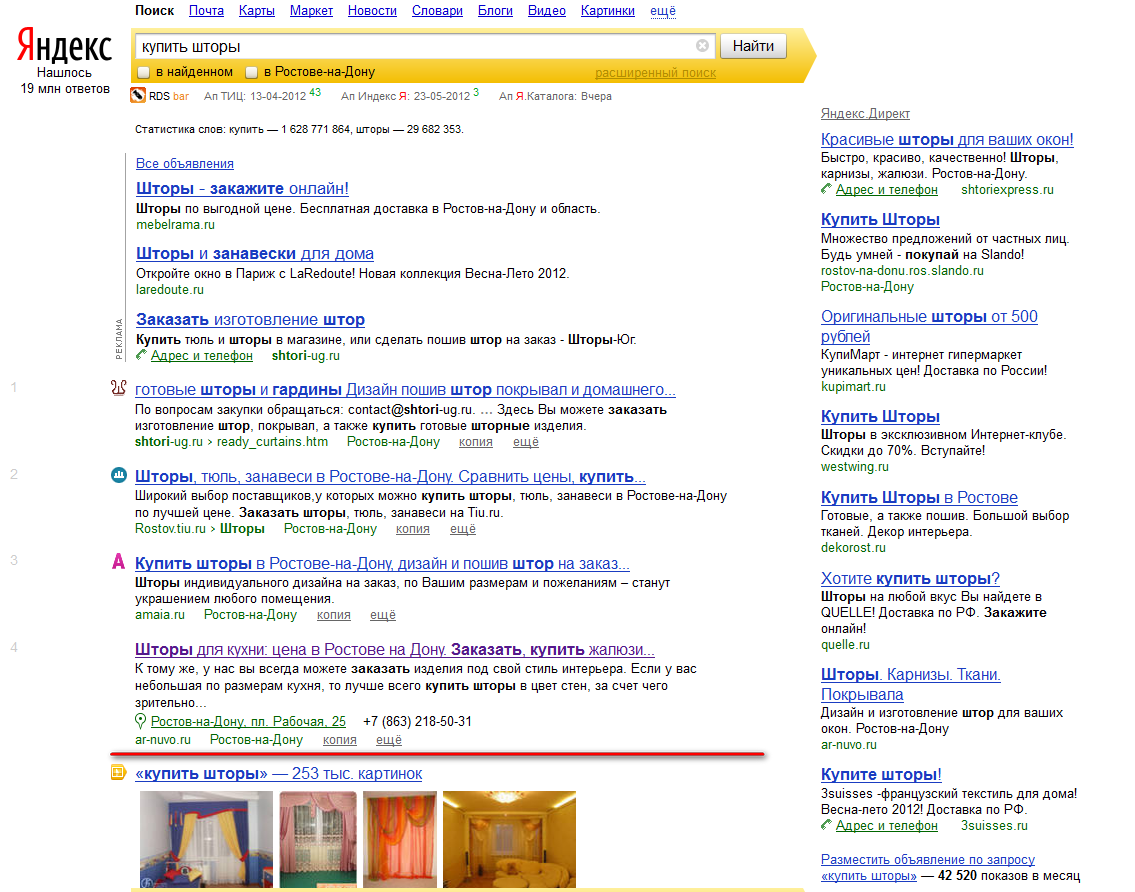Switch to the Блоги tab
This screenshot has height=892, width=1135.
495,11
